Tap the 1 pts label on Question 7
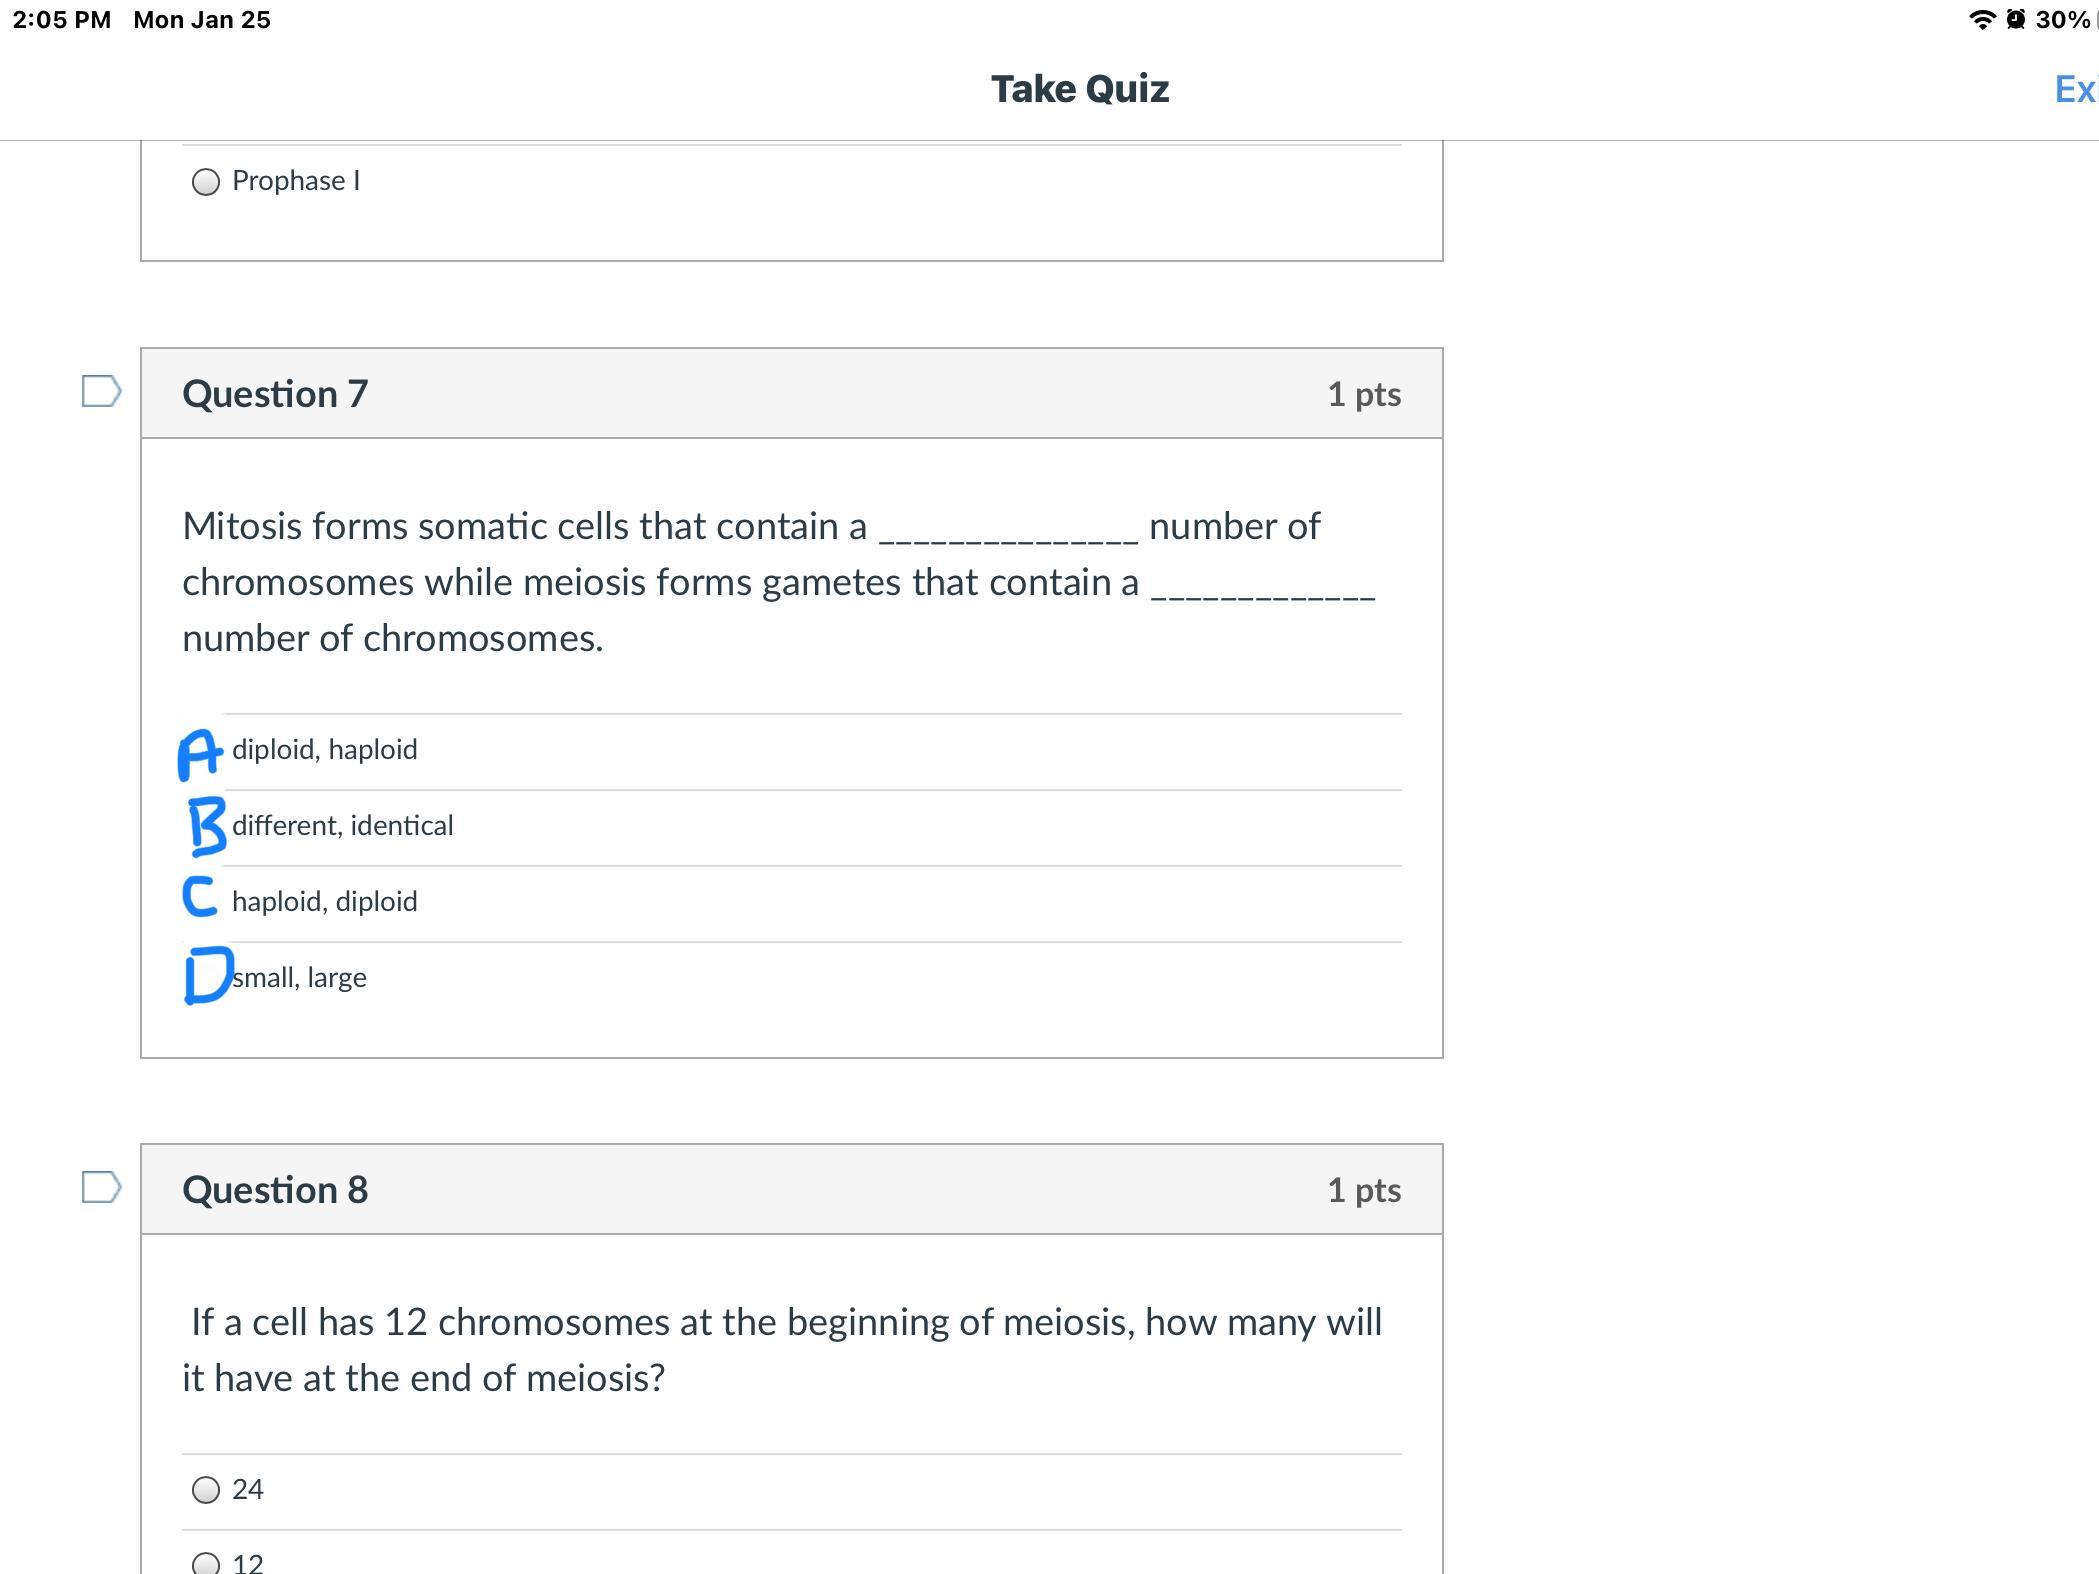 tap(1363, 394)
